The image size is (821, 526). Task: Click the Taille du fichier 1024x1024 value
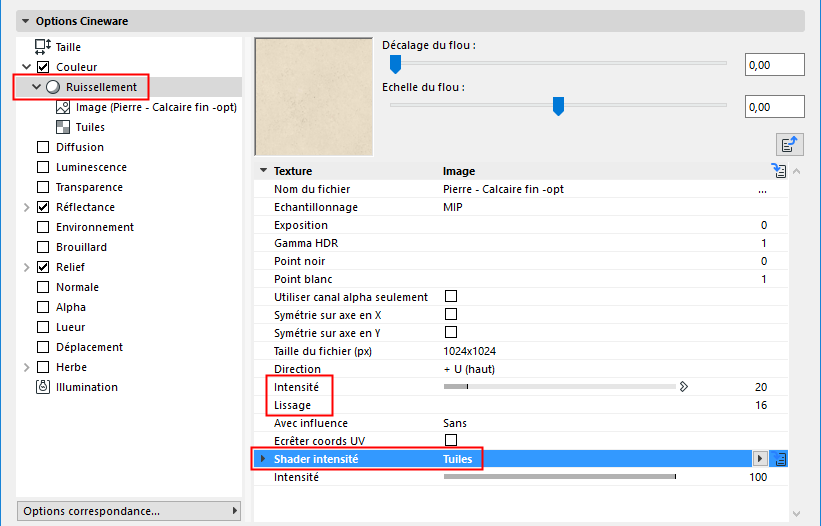(x=470, y=351)
